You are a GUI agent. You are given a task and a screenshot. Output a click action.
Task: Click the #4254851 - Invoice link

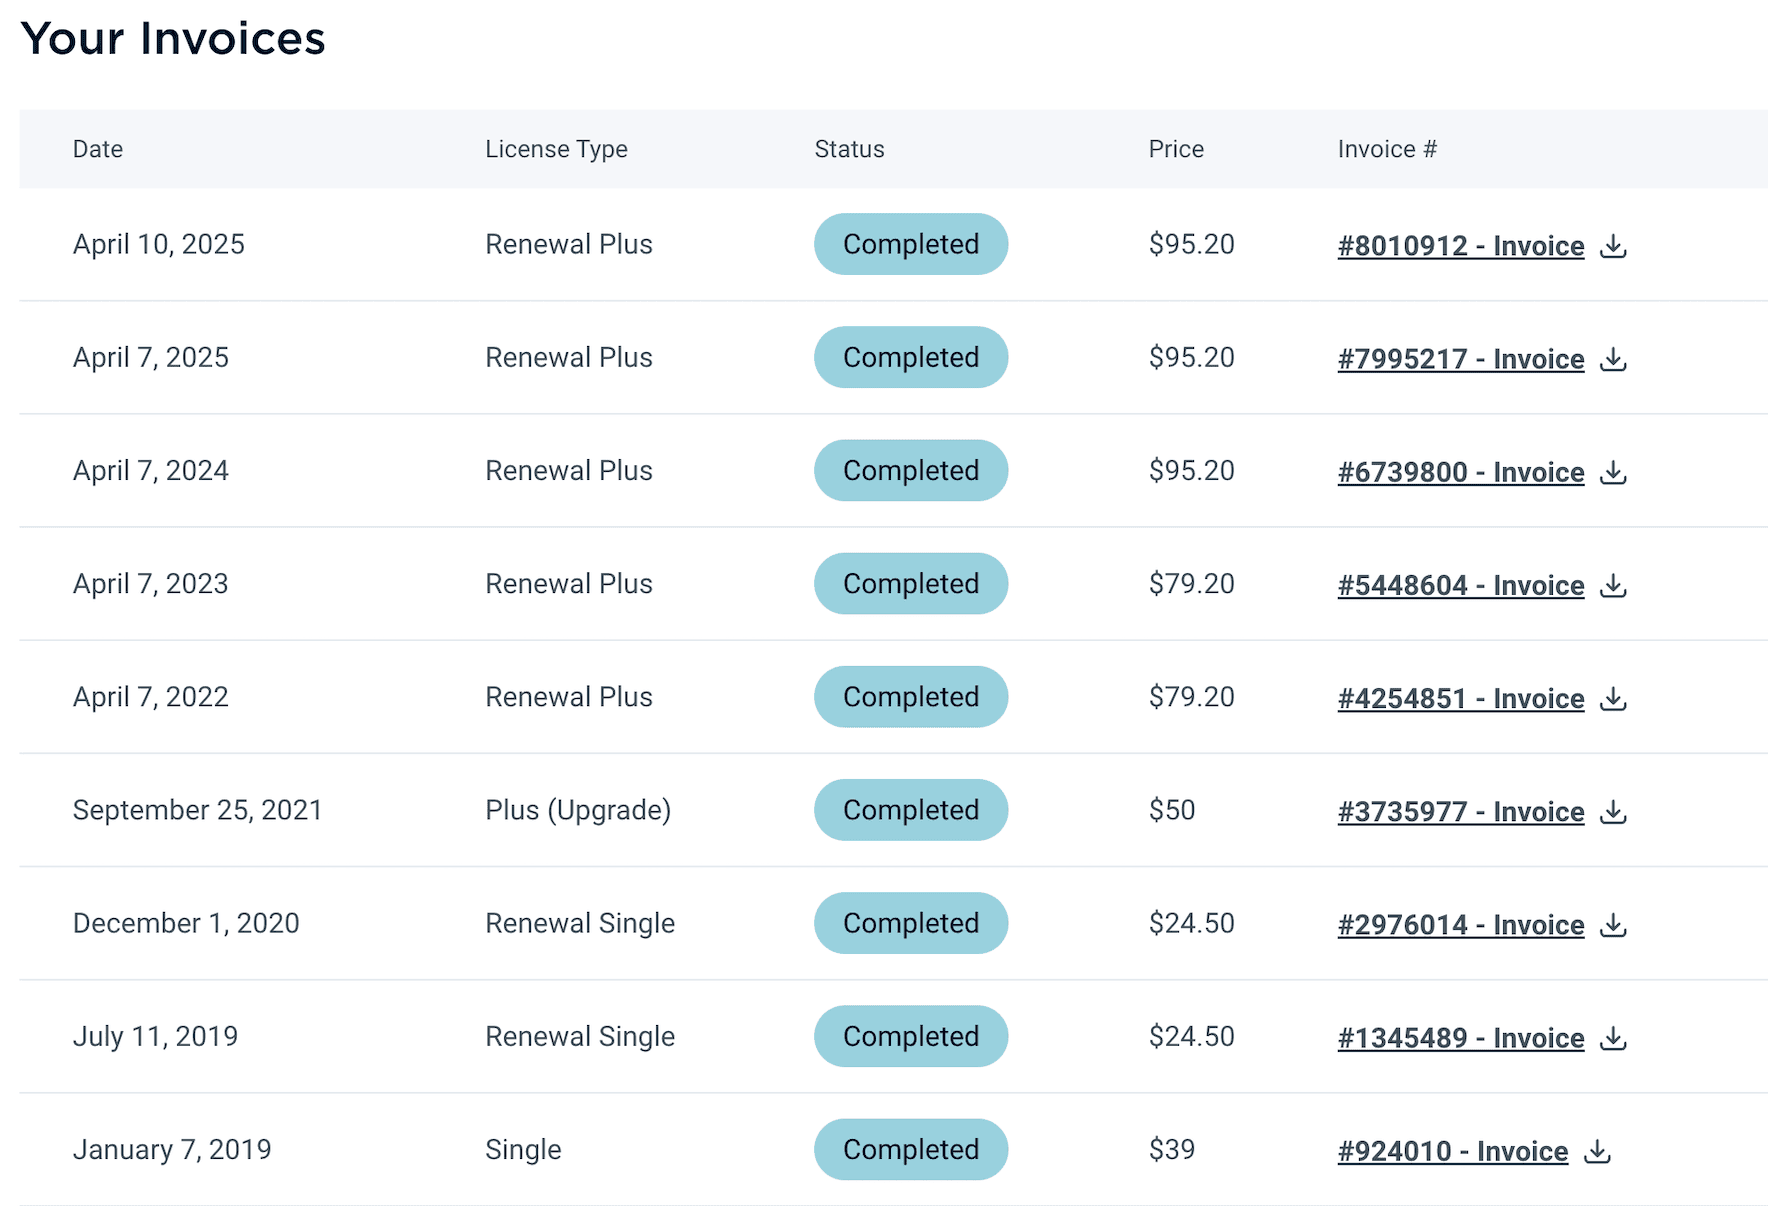pyautogui.click(x=1461, y=699)
